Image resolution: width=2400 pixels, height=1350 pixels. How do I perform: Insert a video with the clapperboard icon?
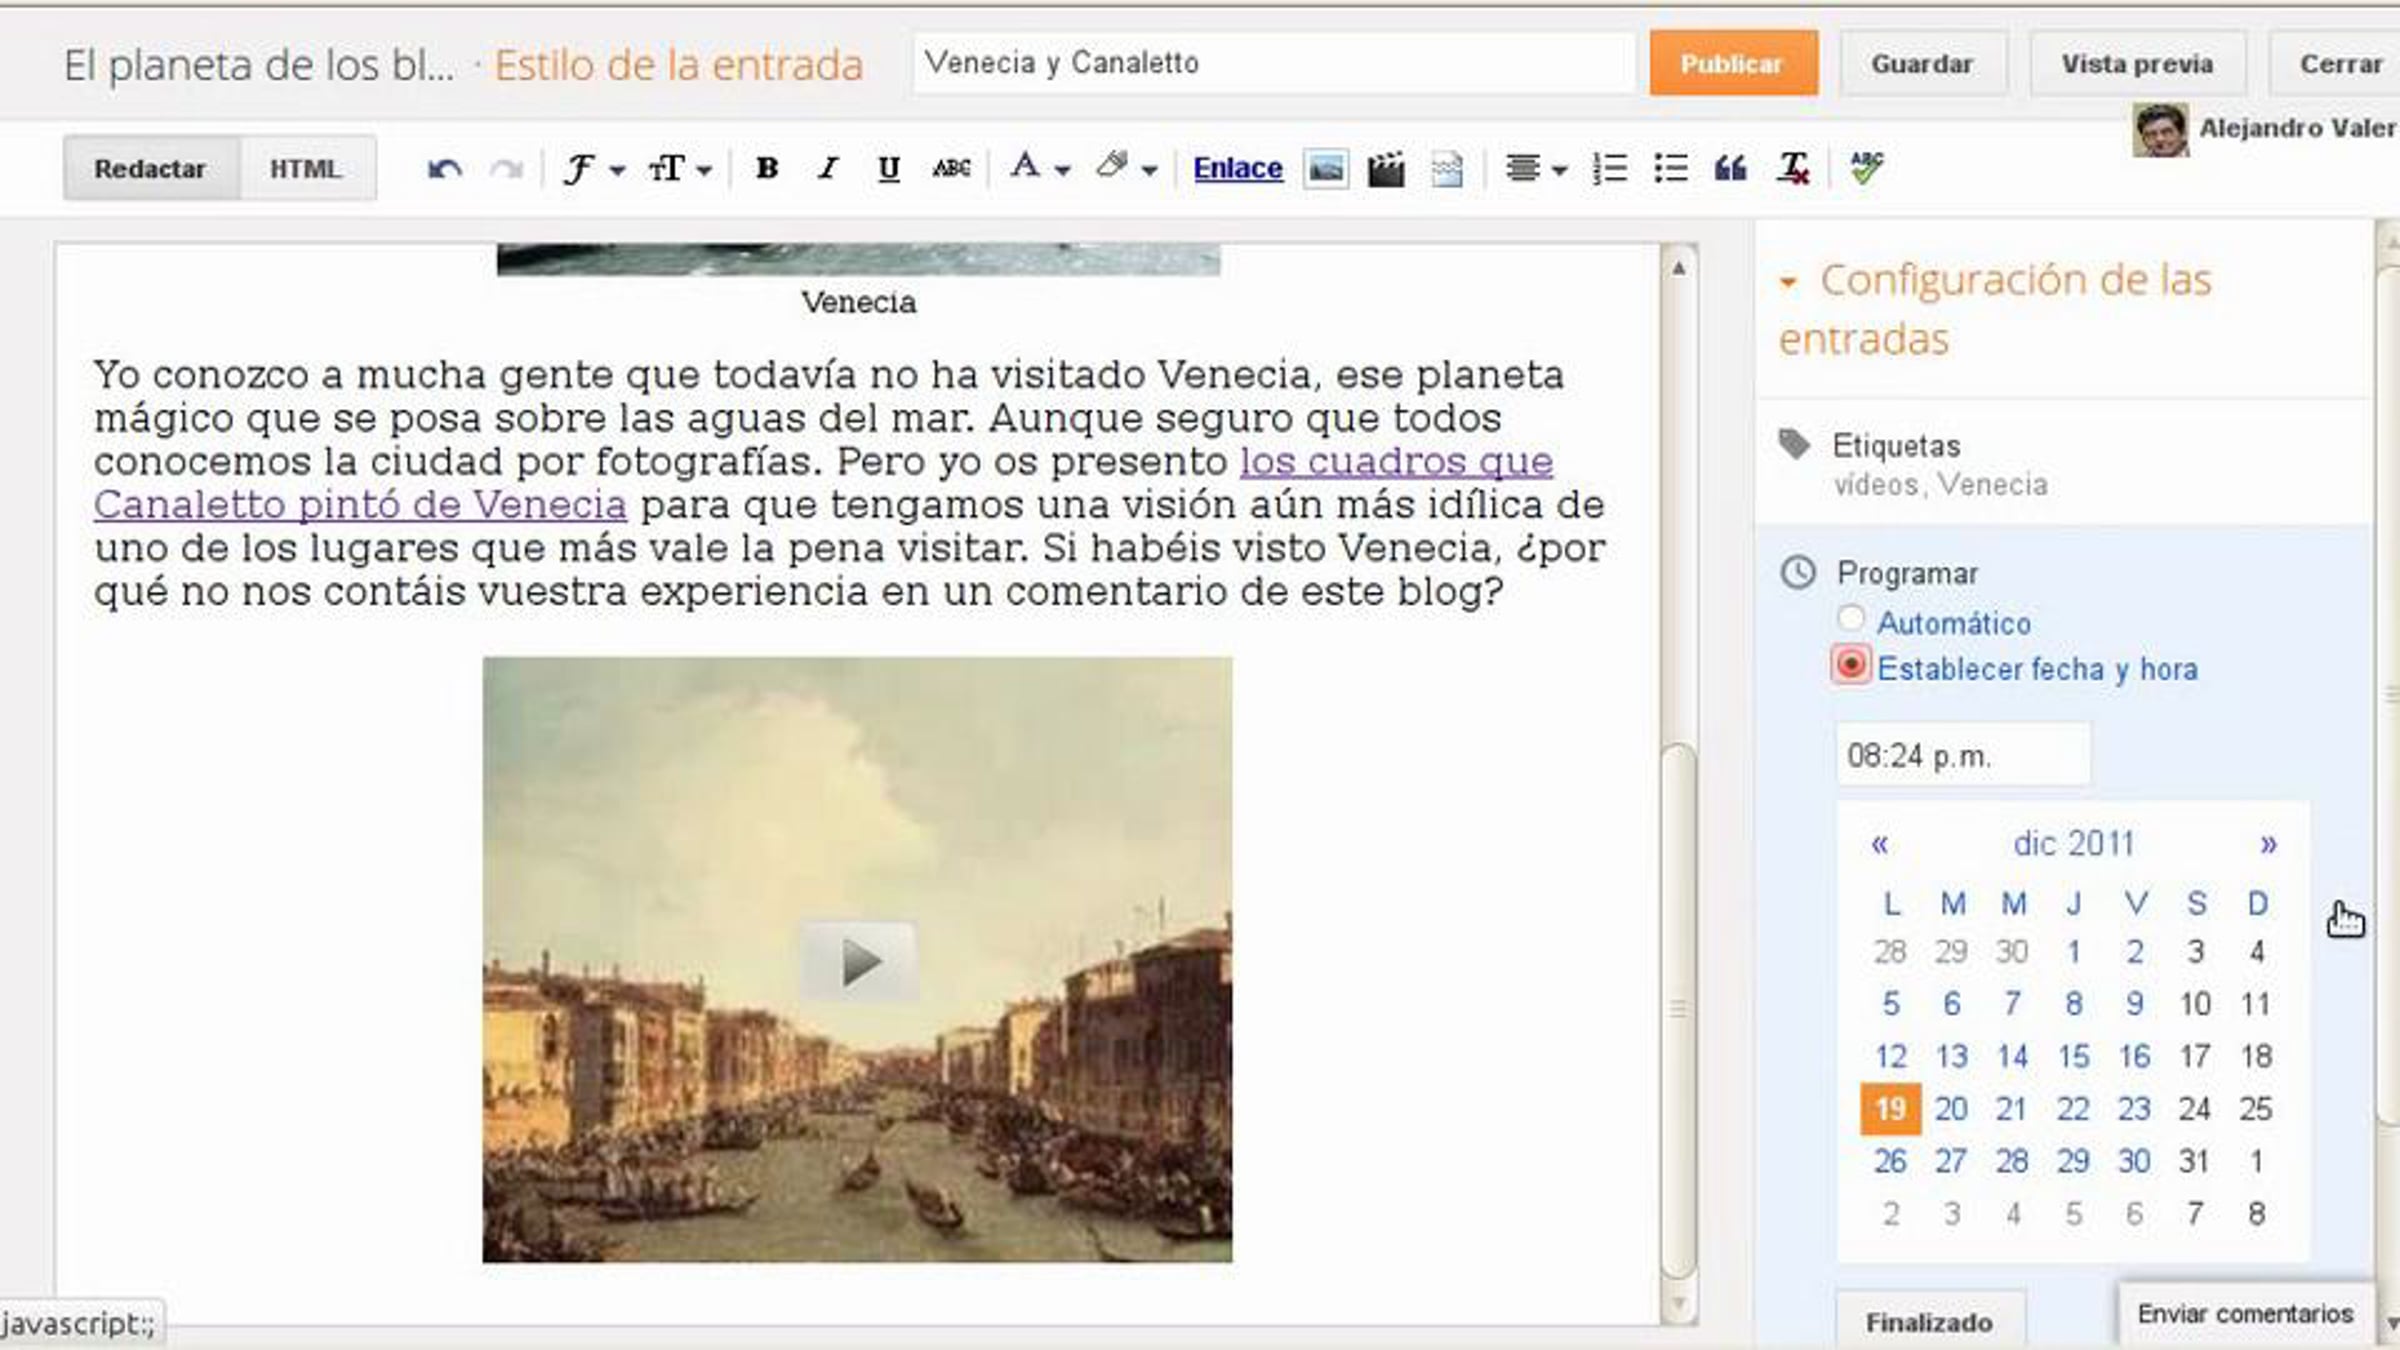(1386, 169)
